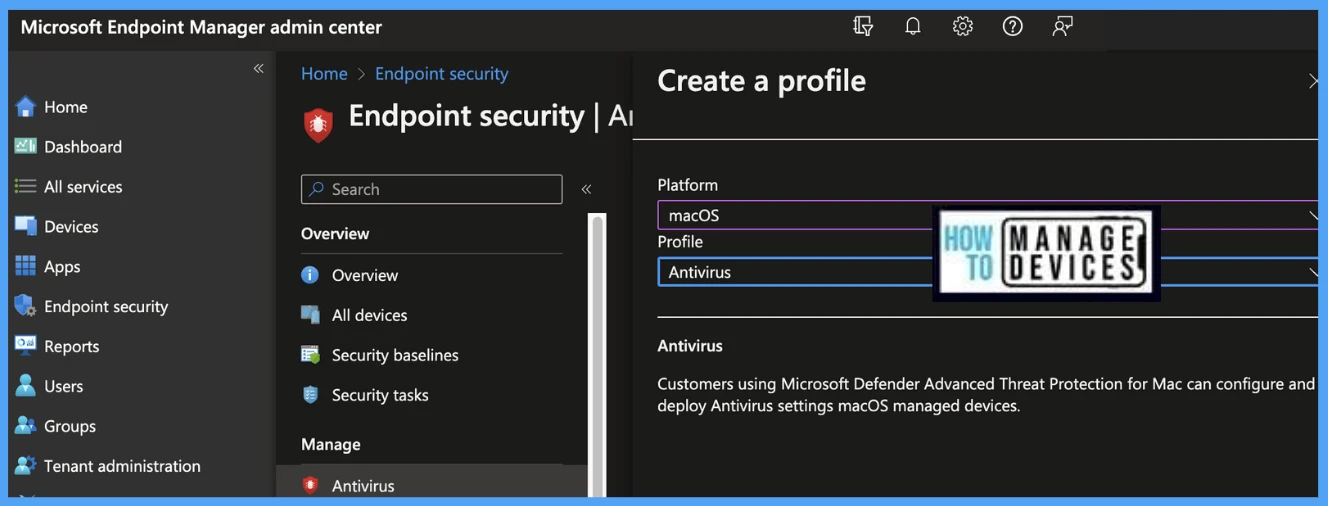Screen dimensions: 1328x506
Task: Click the Reports icon in sidebar
Action: 25,346
